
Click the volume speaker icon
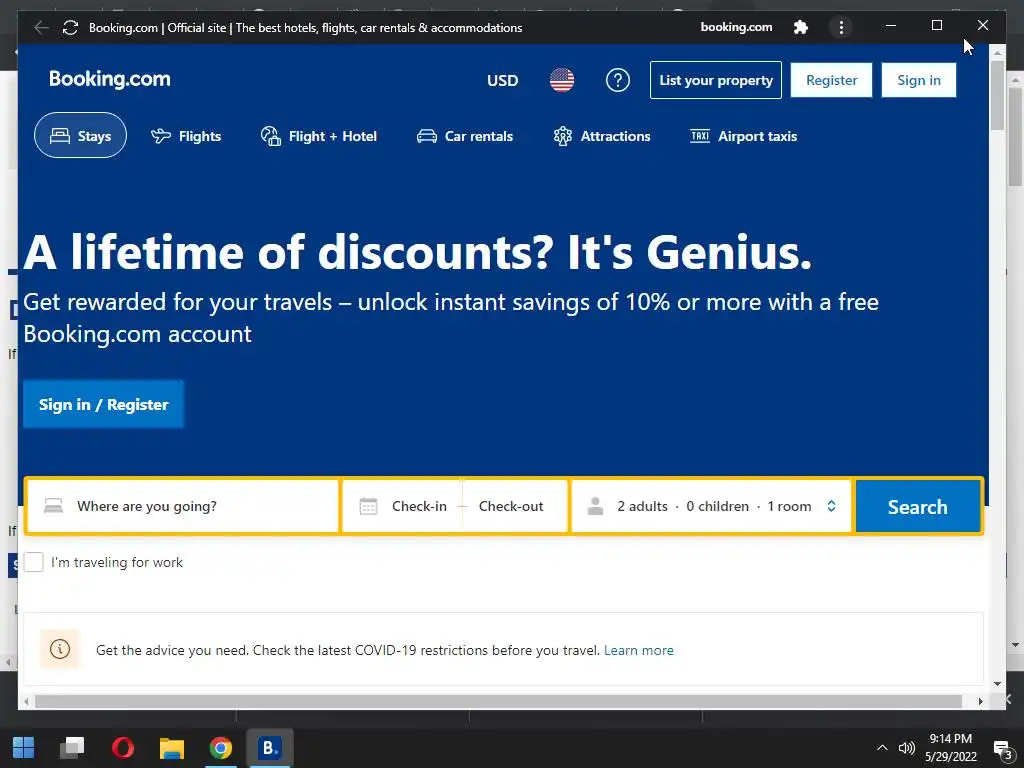click(x=907, y=748)
